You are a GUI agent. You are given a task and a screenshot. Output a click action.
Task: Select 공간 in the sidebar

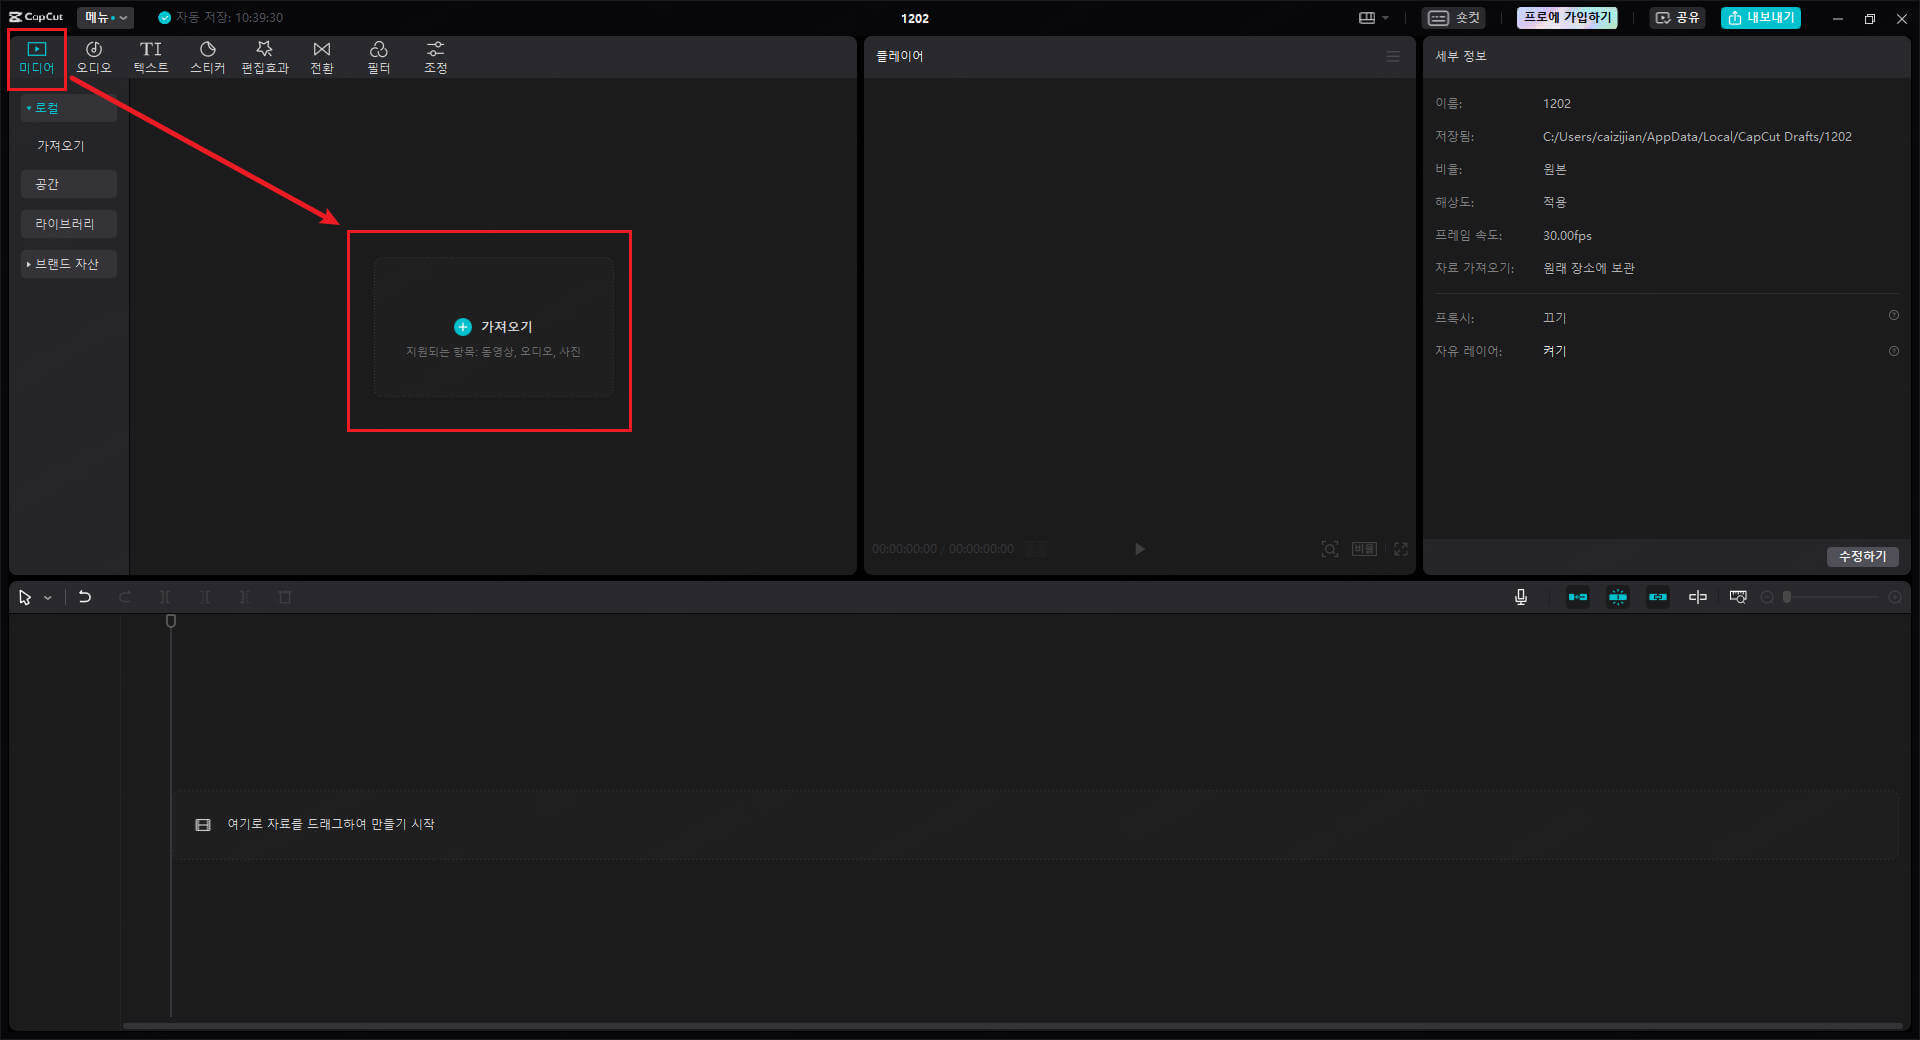point(68,184)
